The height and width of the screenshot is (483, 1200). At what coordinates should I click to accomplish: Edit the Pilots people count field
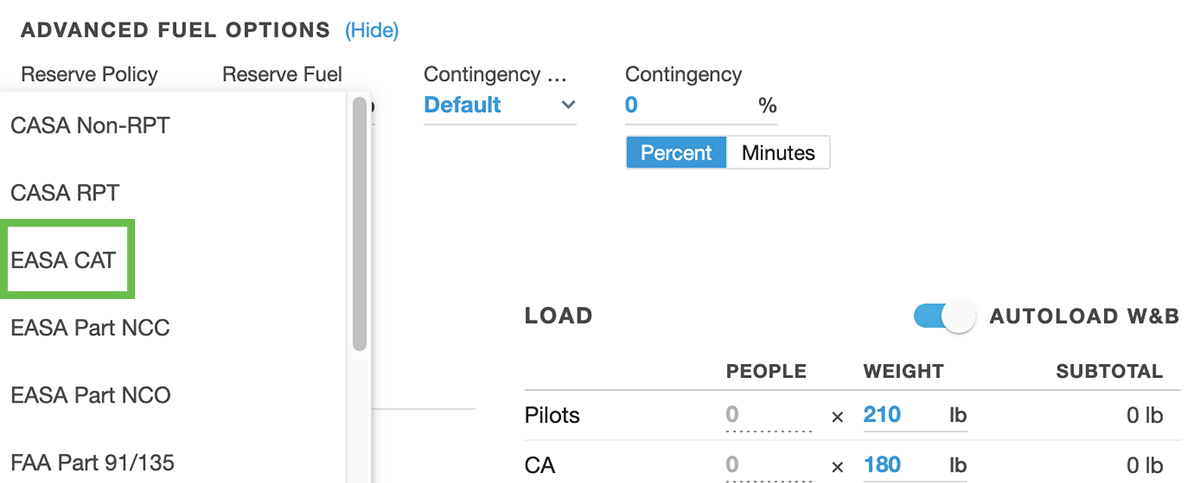[768, 415]
